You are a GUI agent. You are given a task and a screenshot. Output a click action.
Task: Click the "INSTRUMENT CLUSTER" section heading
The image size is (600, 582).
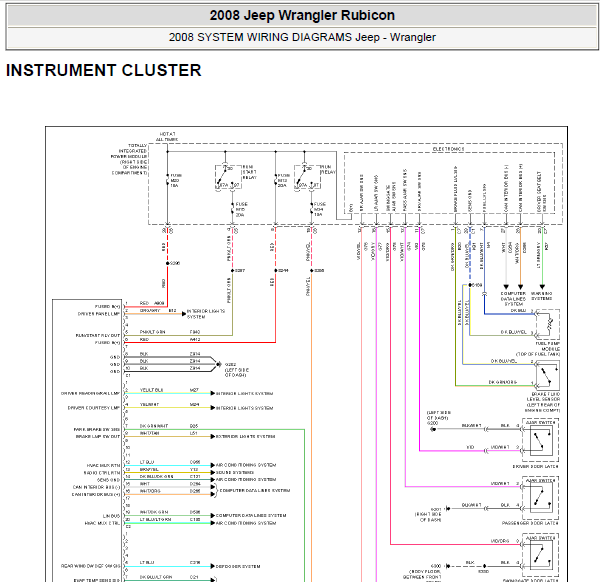coord(104,70)
